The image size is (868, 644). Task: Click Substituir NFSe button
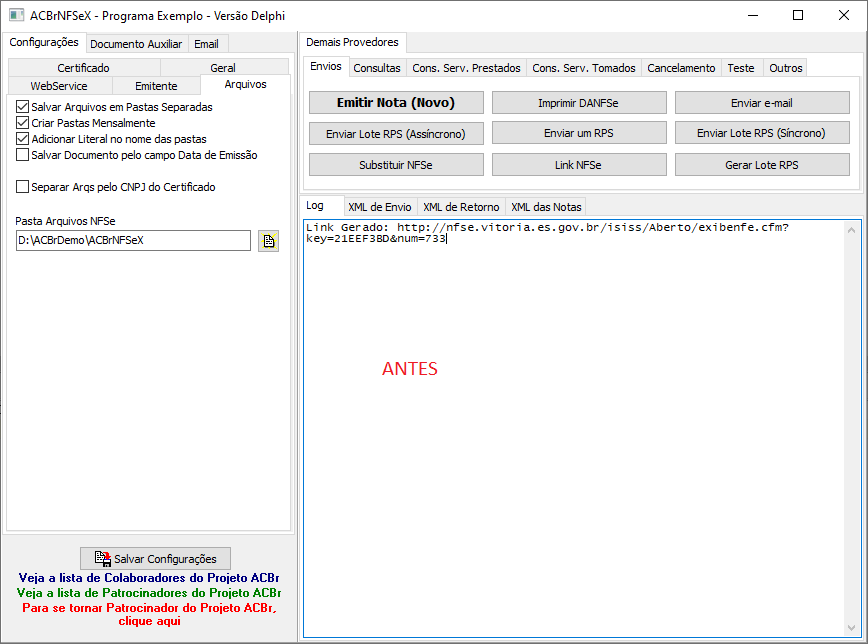pos(396,164)
